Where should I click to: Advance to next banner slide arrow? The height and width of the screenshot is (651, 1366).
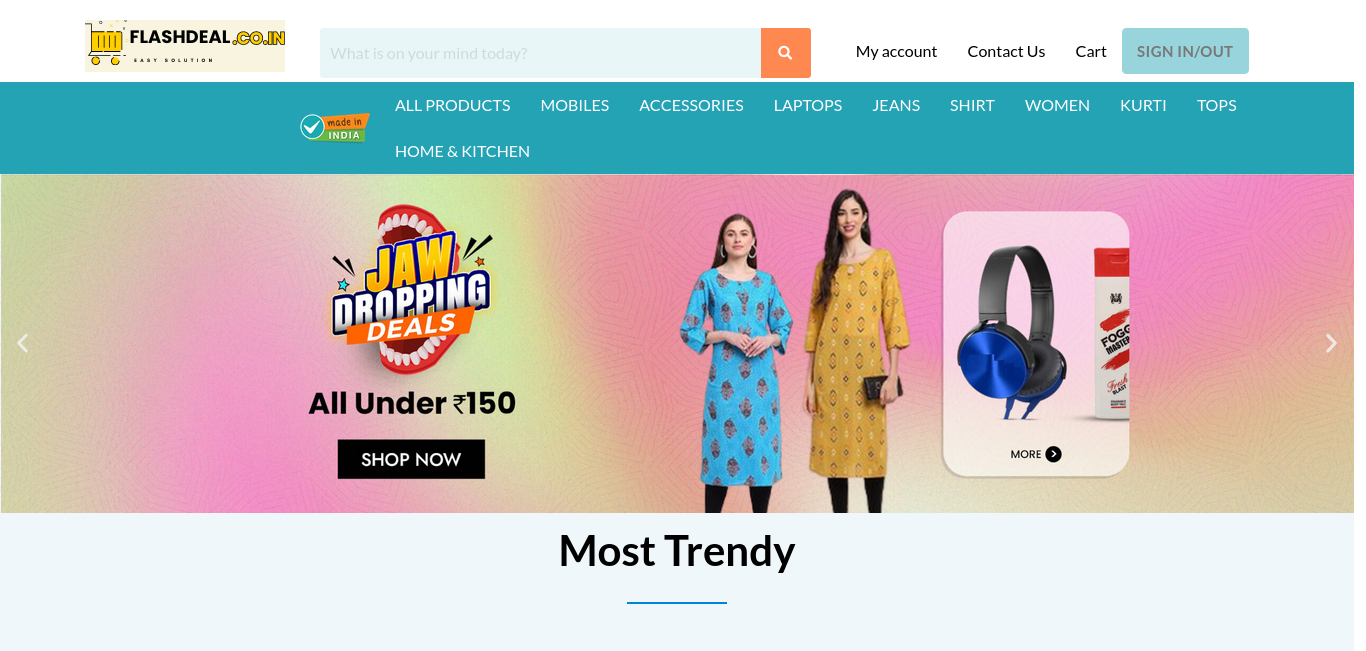pyautogui.click(x=1331, y=343)
